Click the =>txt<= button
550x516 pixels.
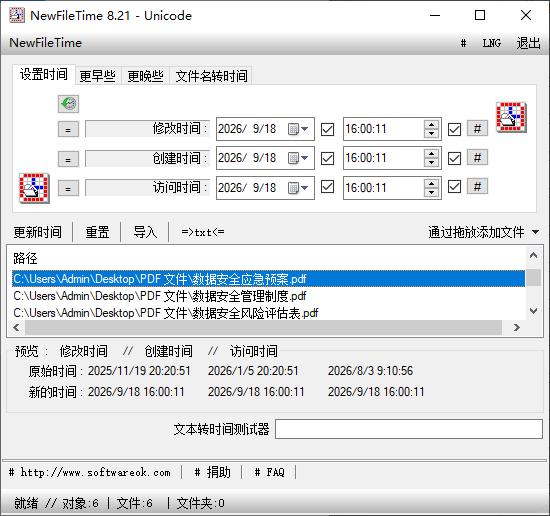click(x=203, y=232)
